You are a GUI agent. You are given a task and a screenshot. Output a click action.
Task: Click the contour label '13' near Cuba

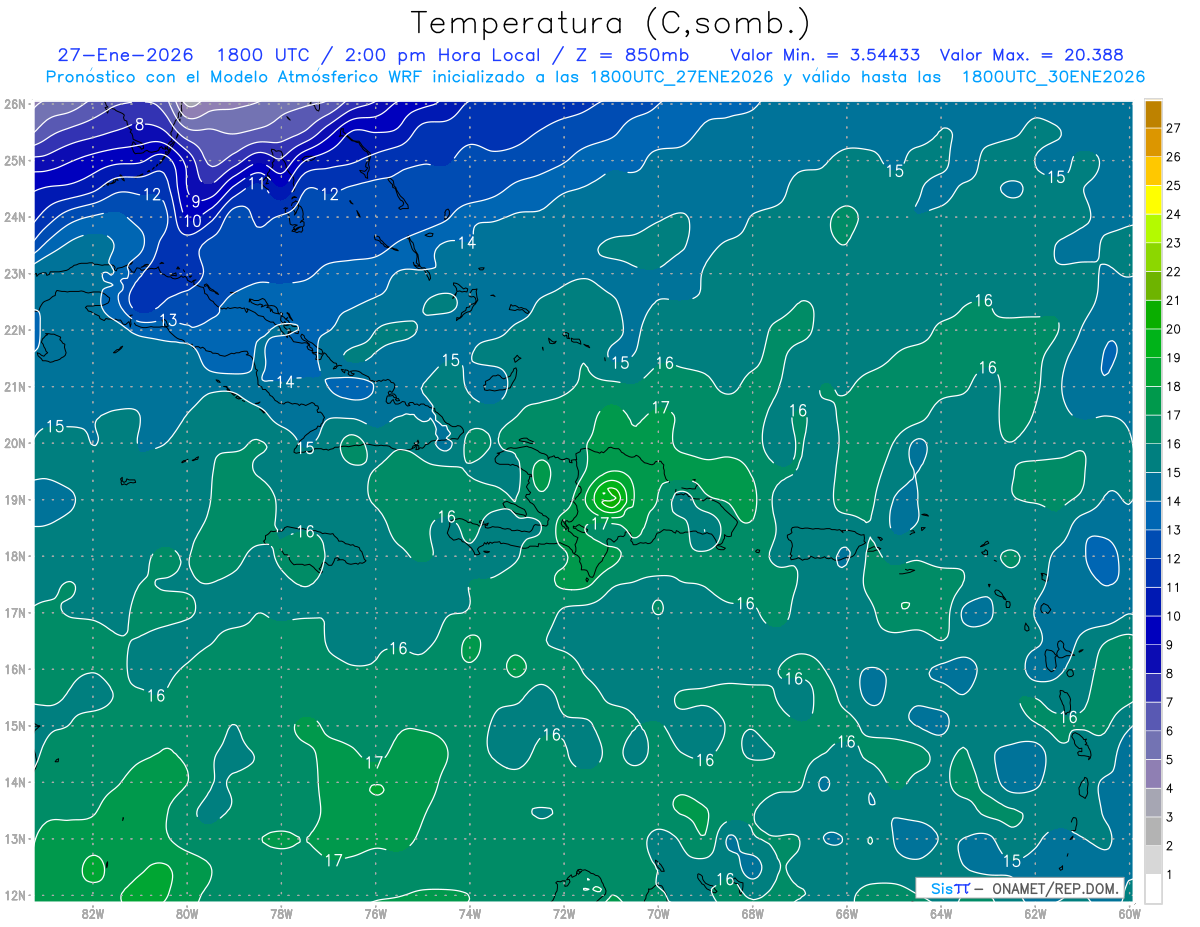168,320
